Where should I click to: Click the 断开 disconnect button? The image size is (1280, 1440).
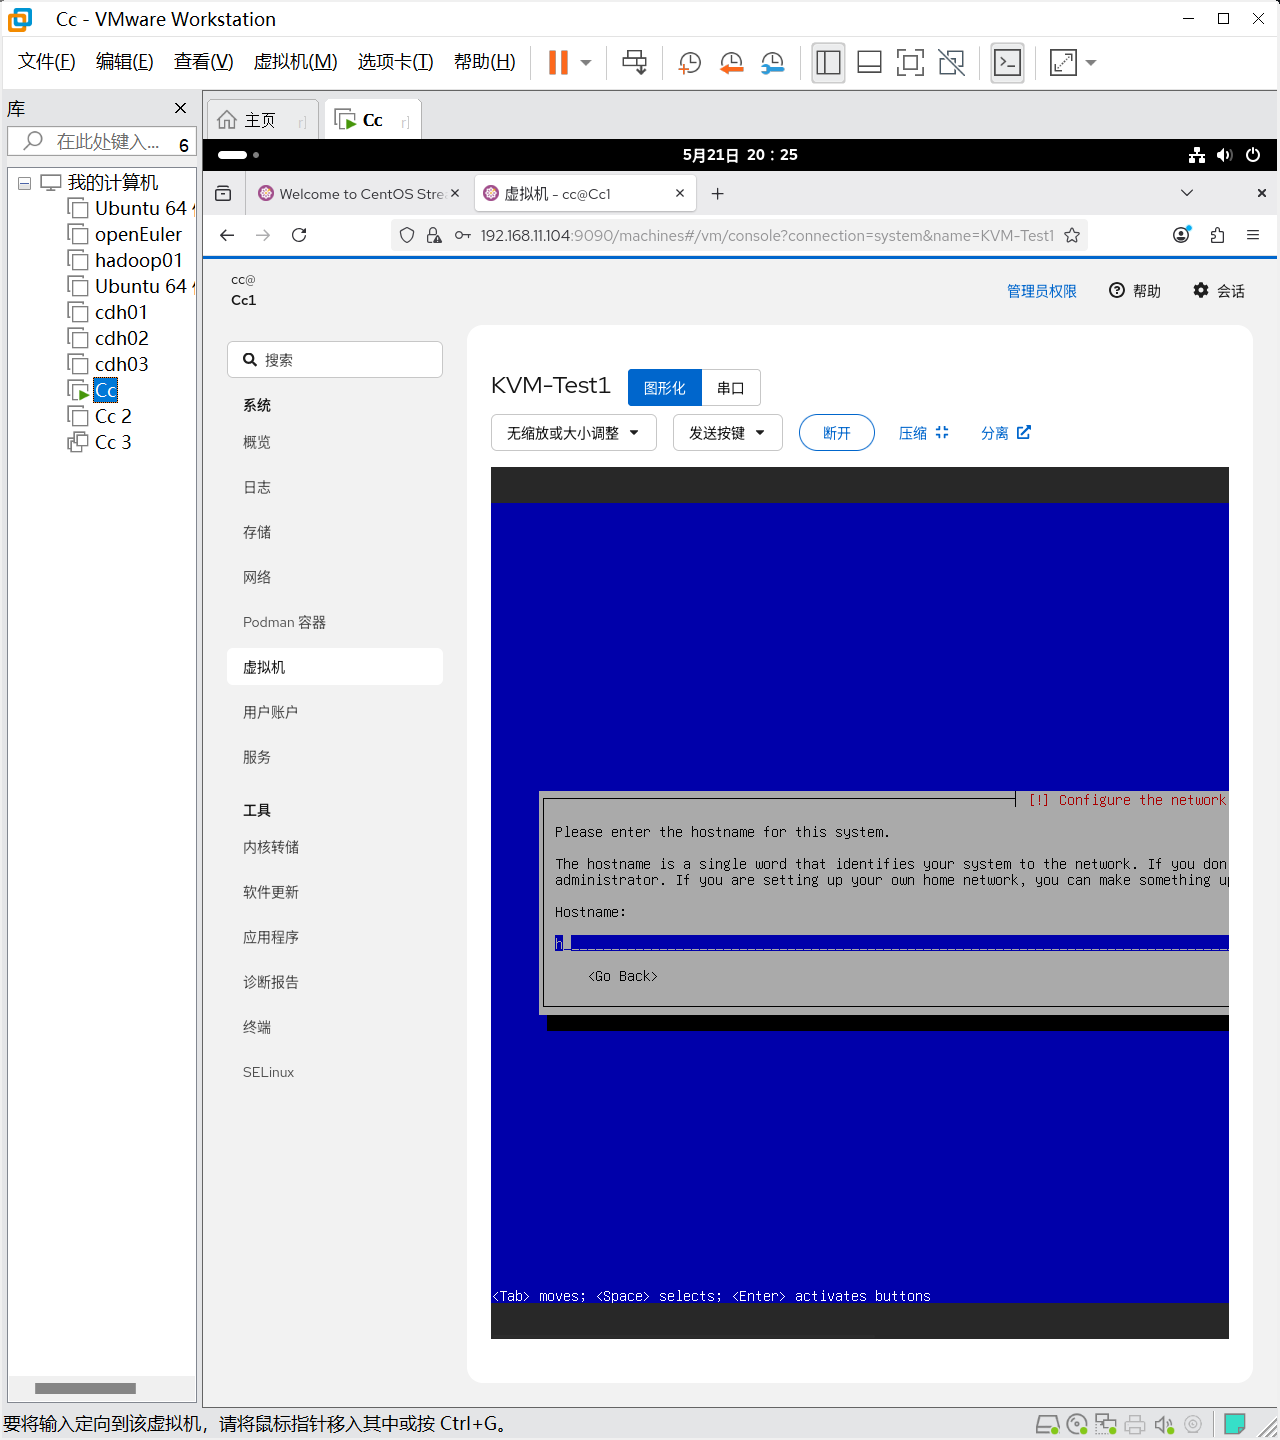[837, 433]
